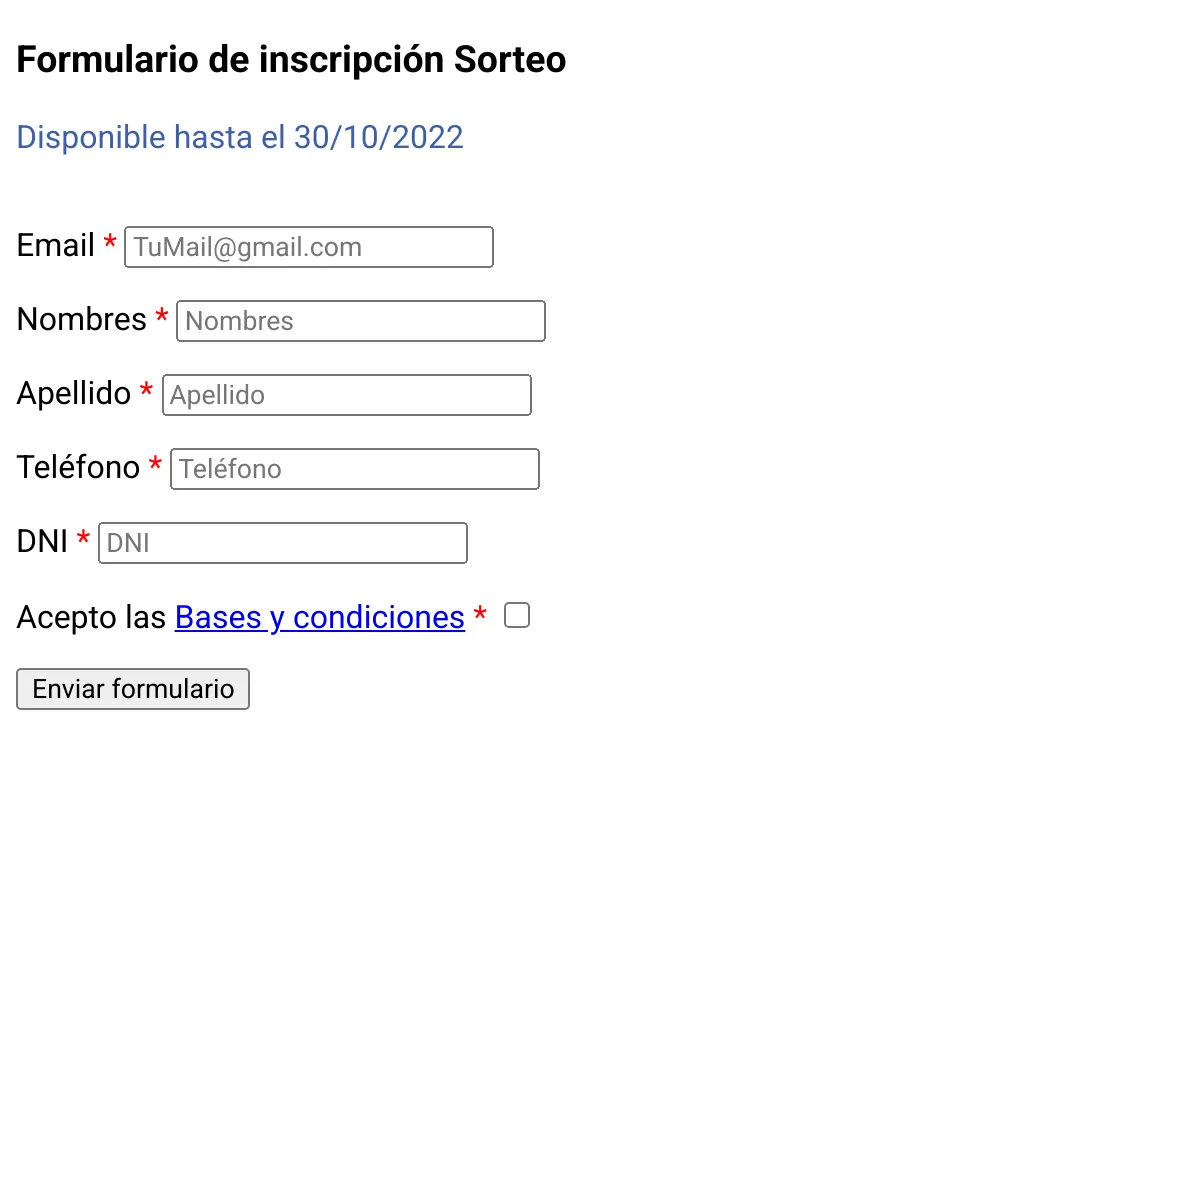Click the 'Disponible hasta el 30/10/2022' text
Image resolution: width=1200 pixels, height=1200 pixels.
point(240,137)
